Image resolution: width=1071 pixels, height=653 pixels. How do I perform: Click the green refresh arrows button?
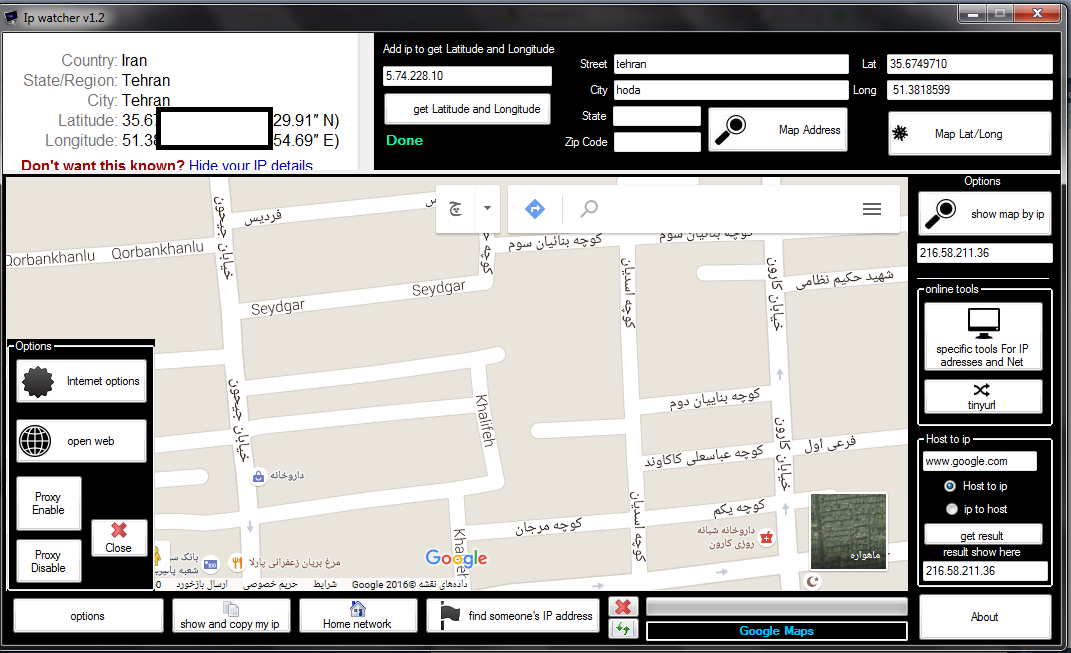[623, 628]
